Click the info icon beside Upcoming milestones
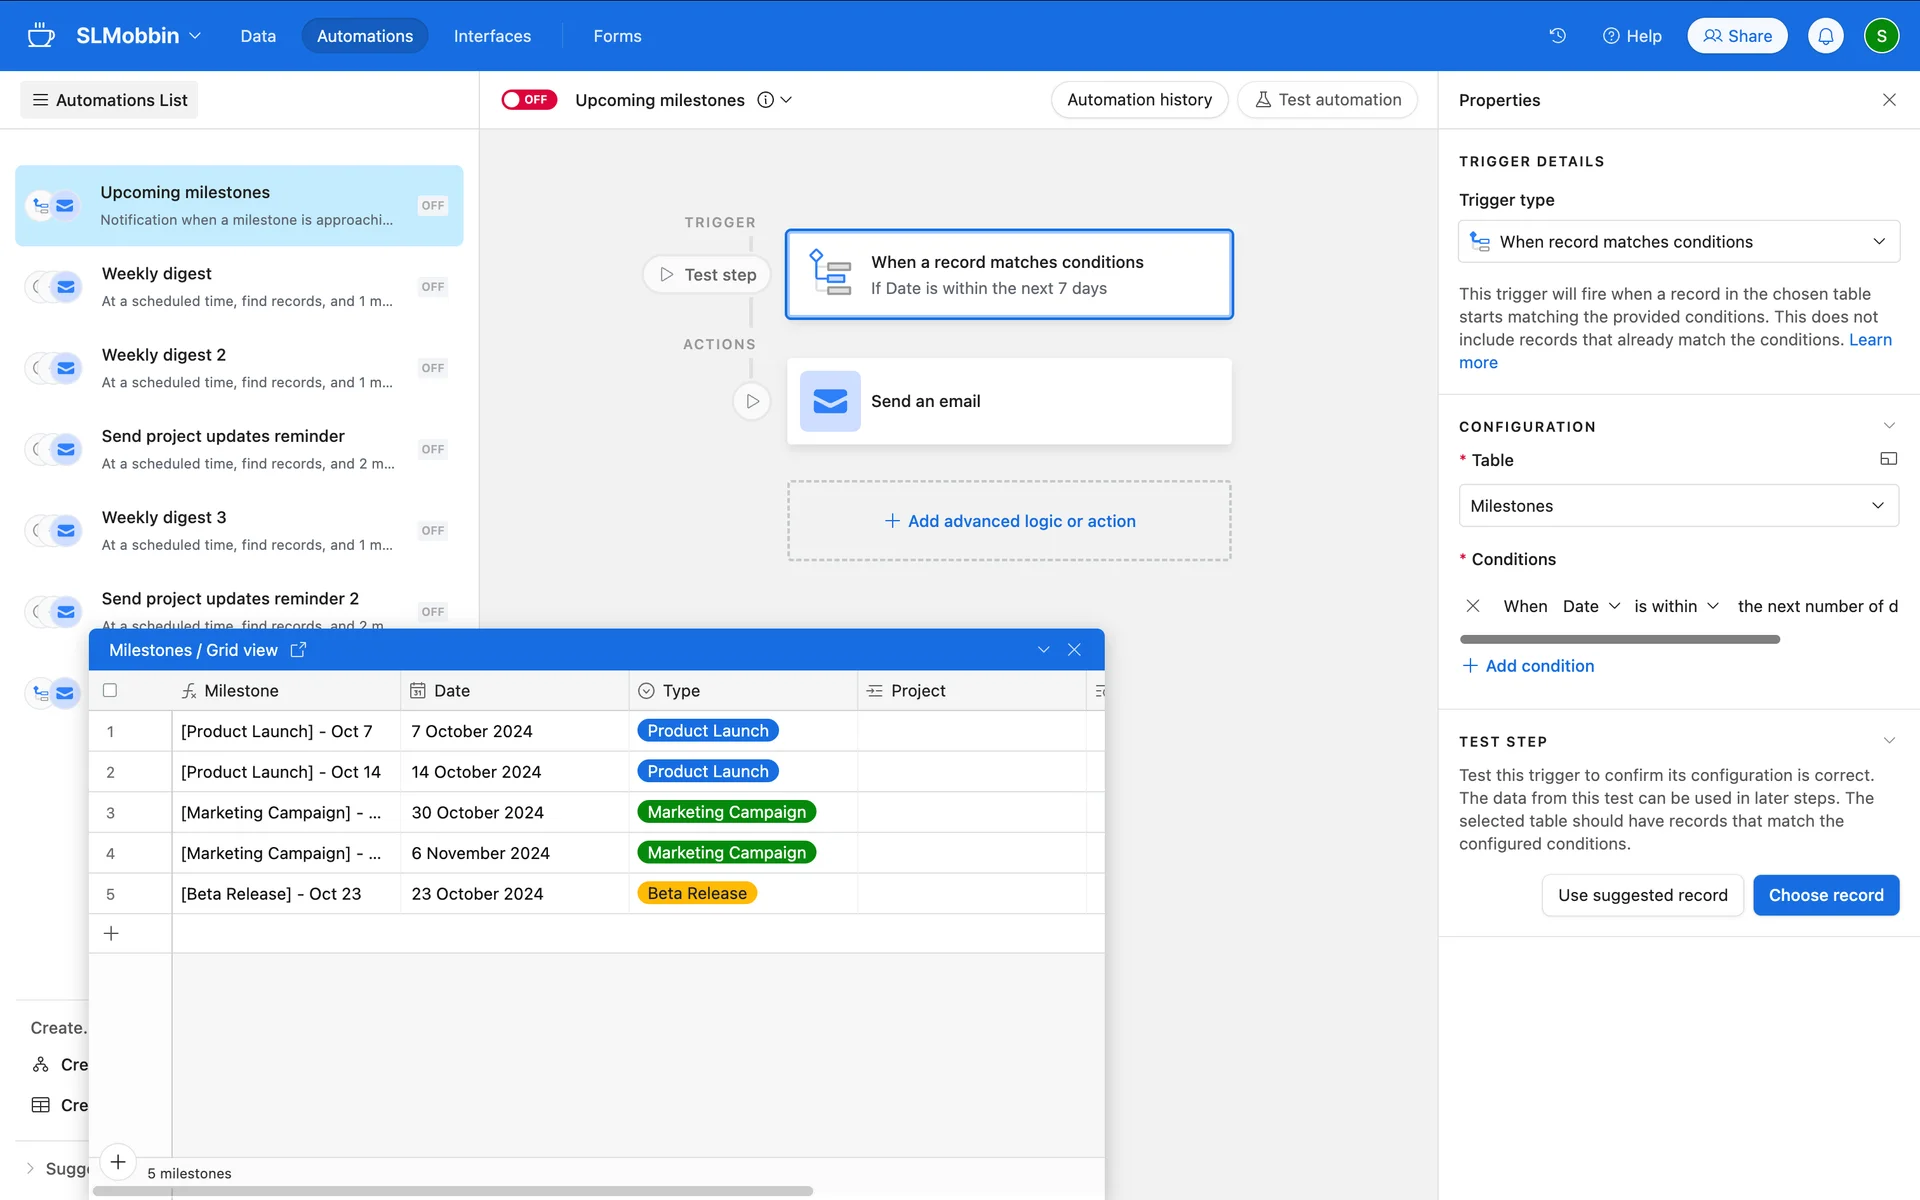The height and width of the screenshot is (1200, 1920). (x=765, y=100)
